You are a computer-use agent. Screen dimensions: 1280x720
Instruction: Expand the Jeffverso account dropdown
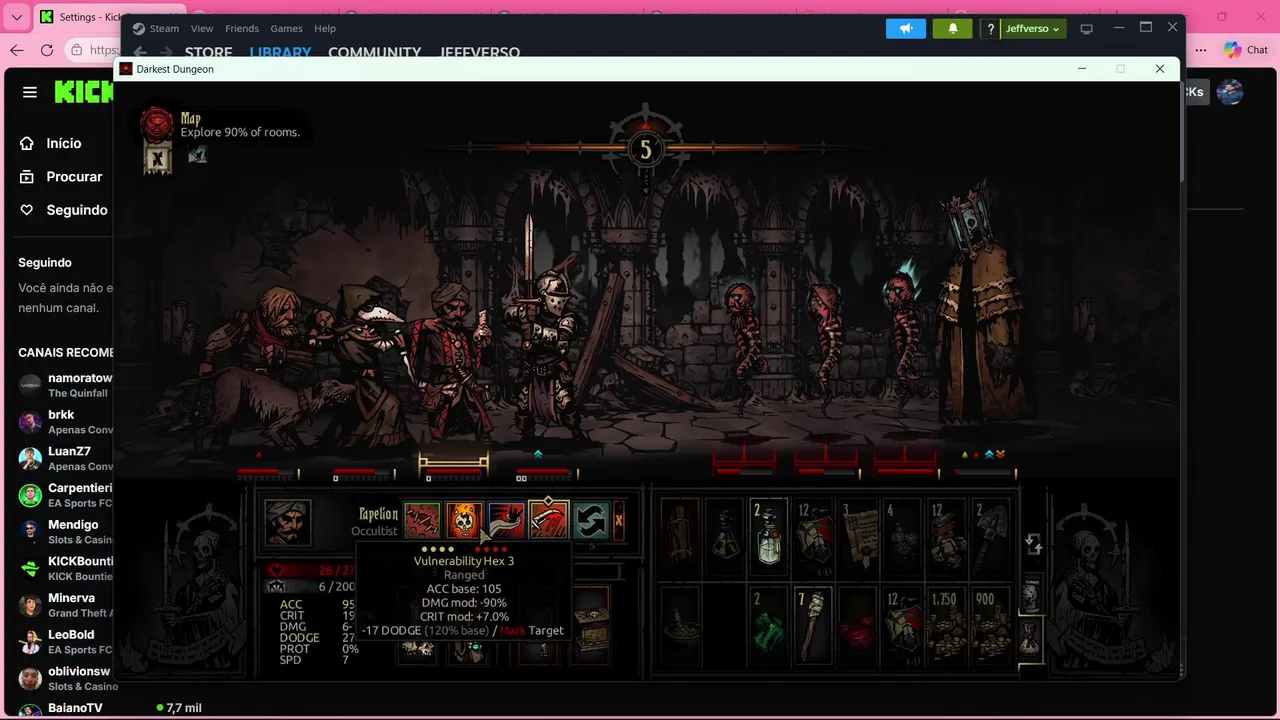click(1033, 28)
